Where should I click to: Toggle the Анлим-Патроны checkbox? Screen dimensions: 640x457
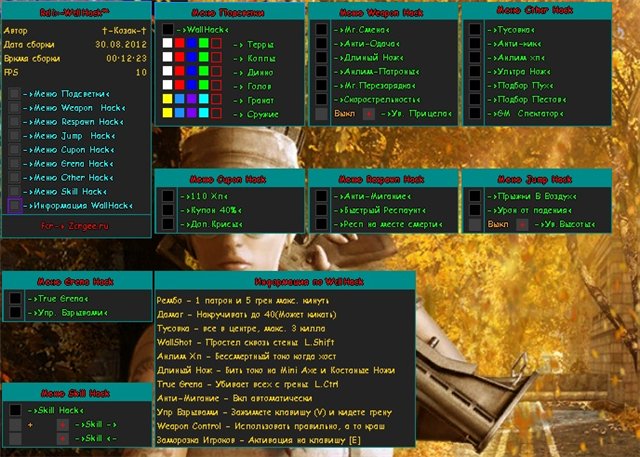(321, 71)
